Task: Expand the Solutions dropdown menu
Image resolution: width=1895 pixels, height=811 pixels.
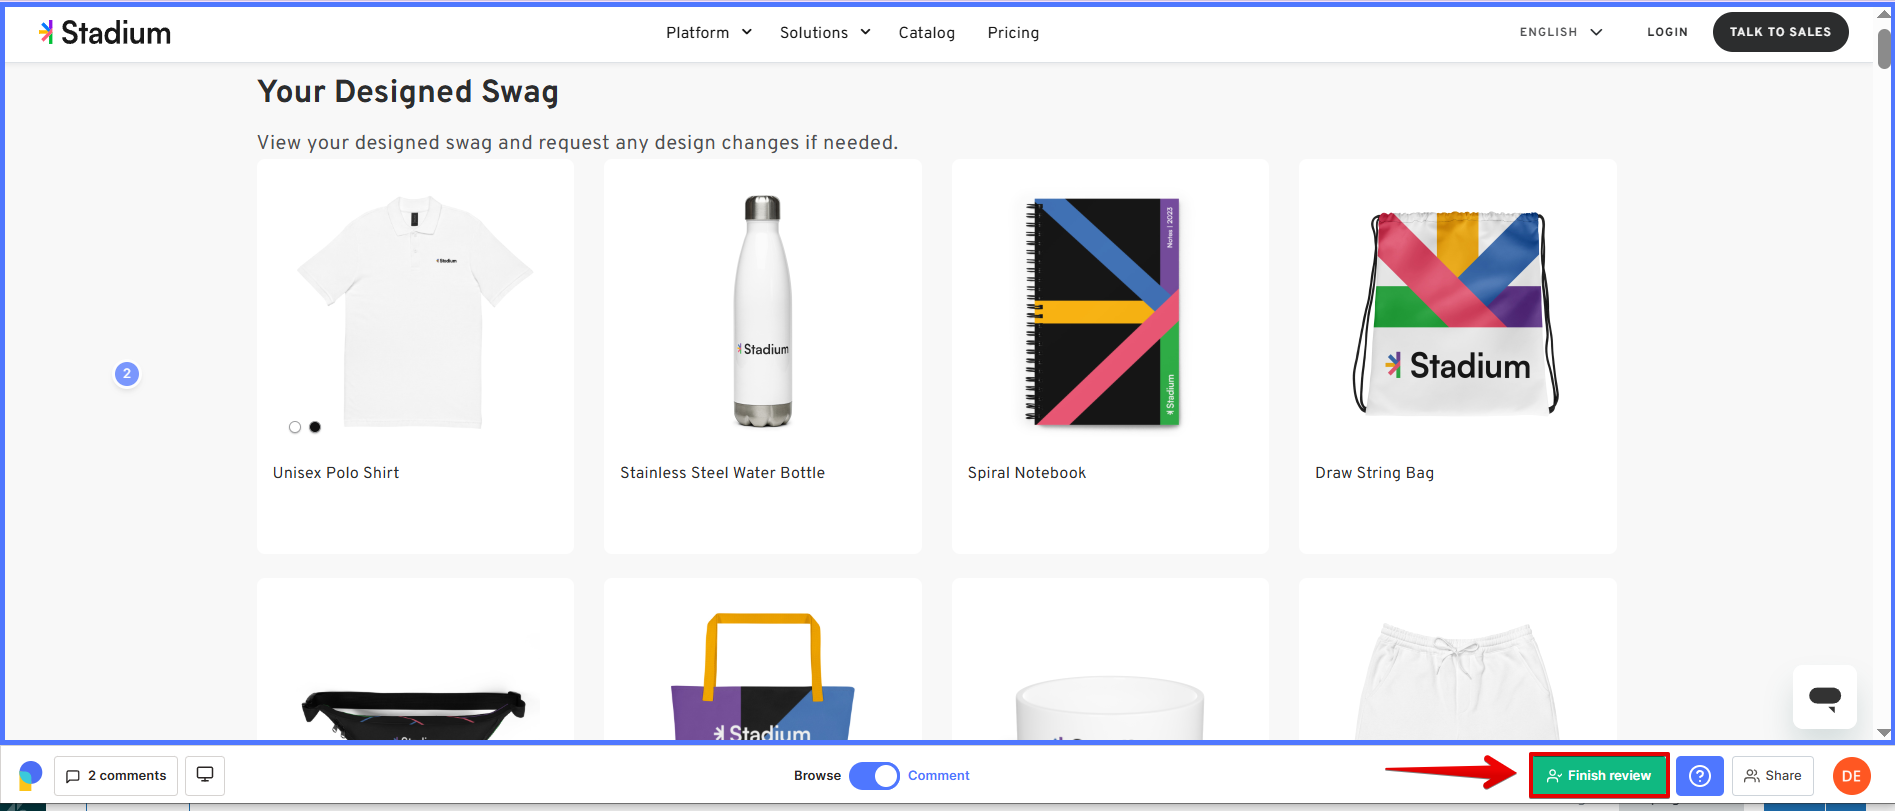Action: point(825,33)
